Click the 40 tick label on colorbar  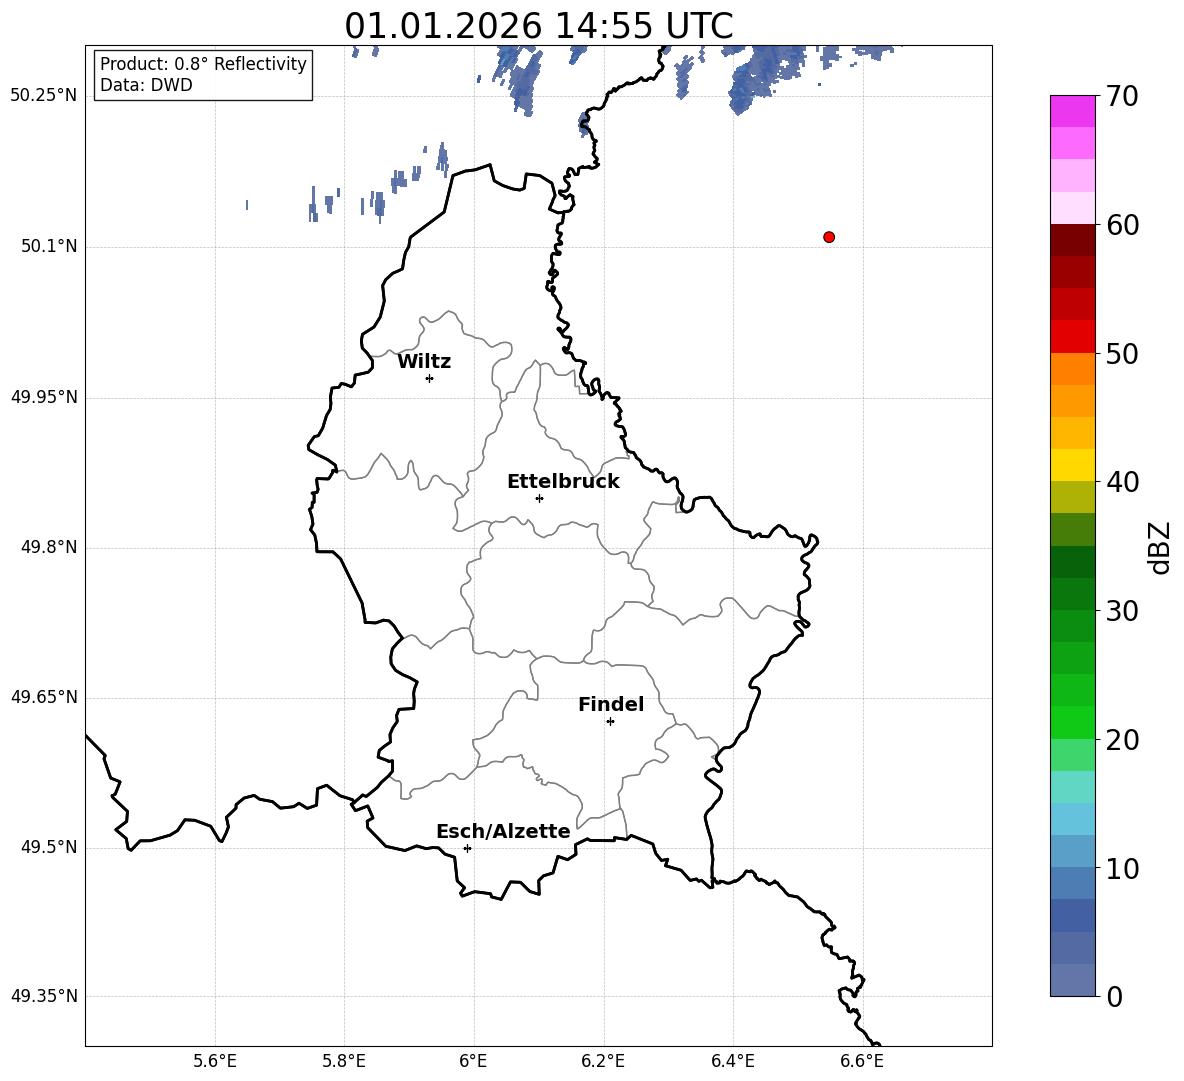click(x=1121, y=482)
